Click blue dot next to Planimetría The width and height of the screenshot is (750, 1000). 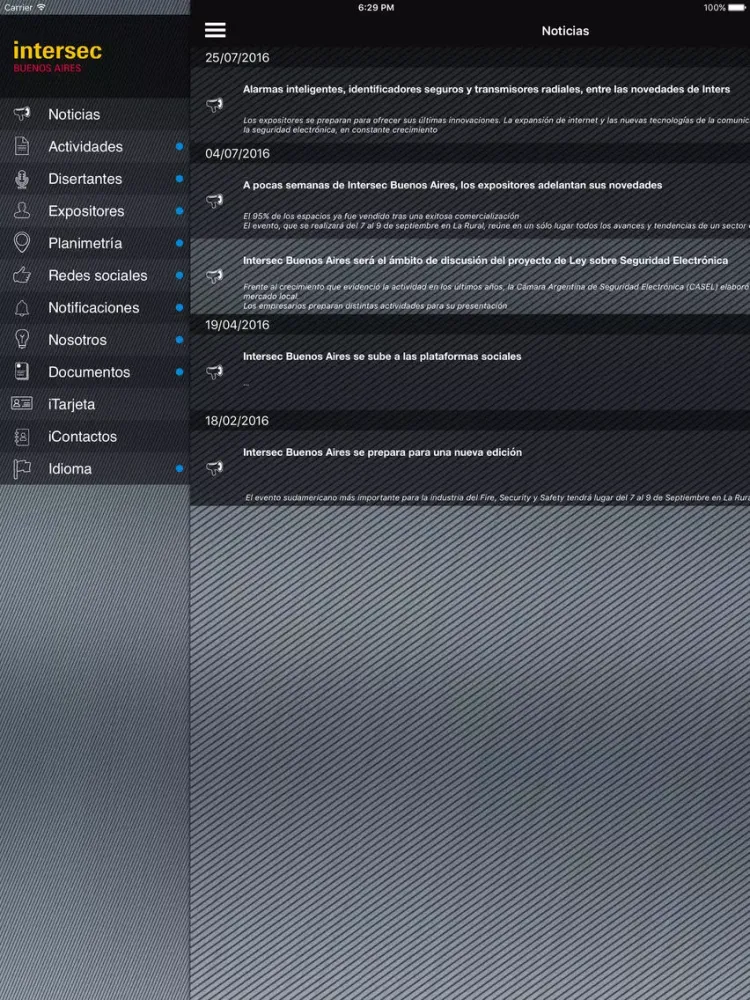pos(179,243)
